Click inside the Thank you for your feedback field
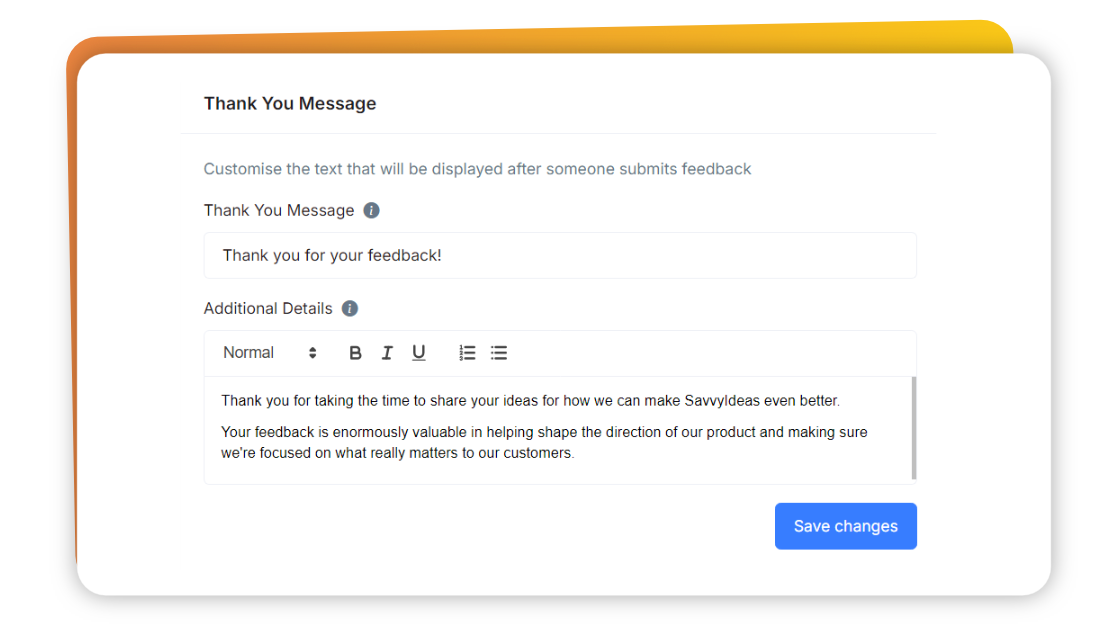1120x630 pixels. (560, 255)
